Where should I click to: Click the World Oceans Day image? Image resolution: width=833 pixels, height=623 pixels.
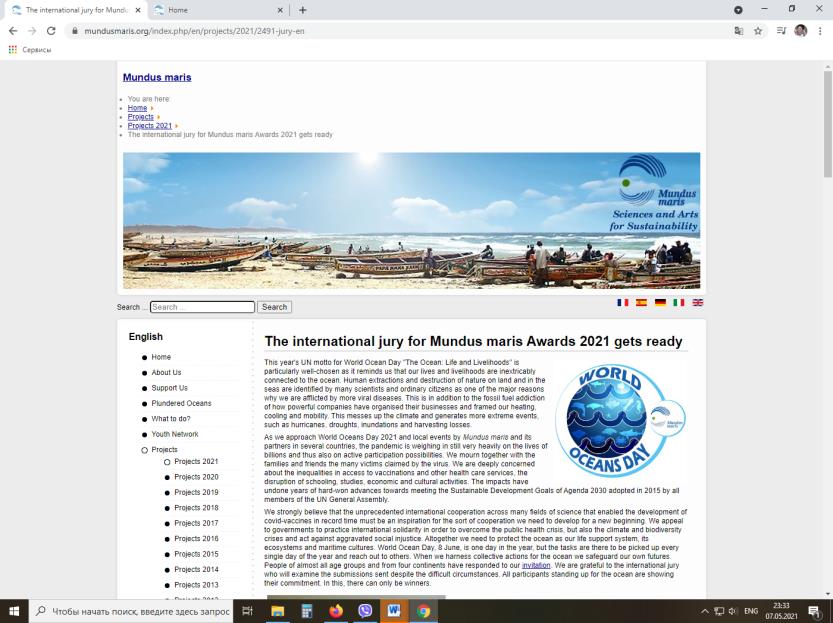[620, 421]
